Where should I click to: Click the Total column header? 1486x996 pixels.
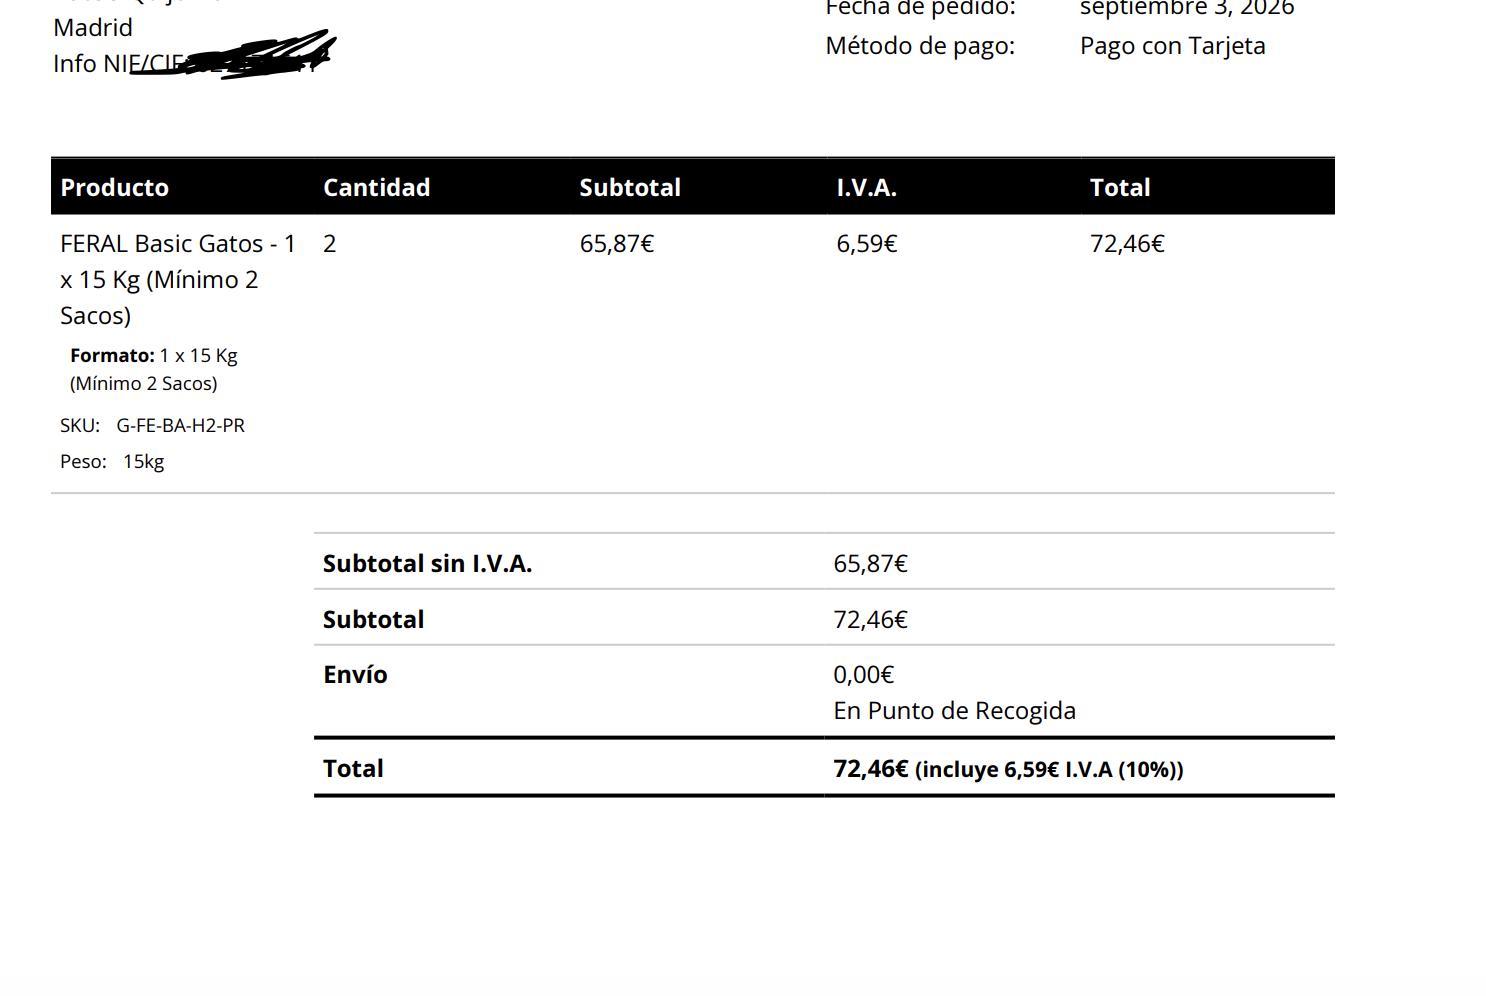(x=1120, y=187)
